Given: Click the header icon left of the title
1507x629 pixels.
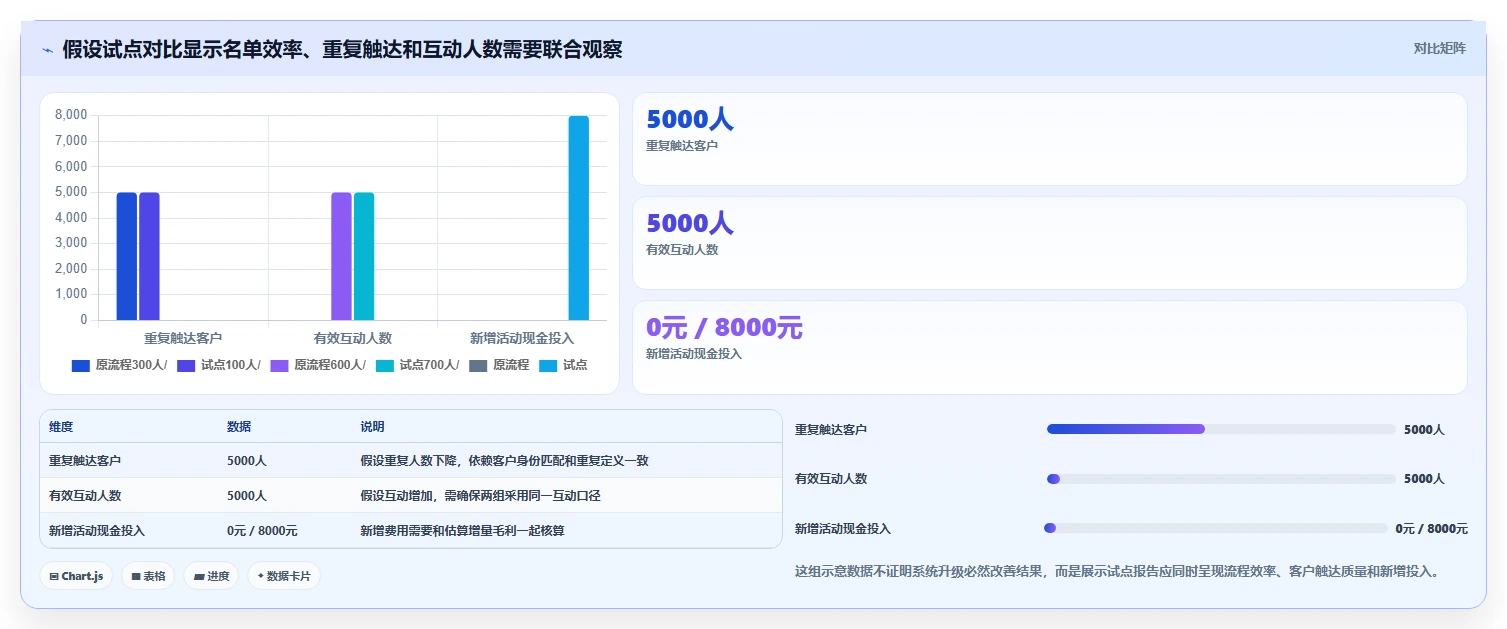Looking at the screenshot, I should (x=47, y=50).
